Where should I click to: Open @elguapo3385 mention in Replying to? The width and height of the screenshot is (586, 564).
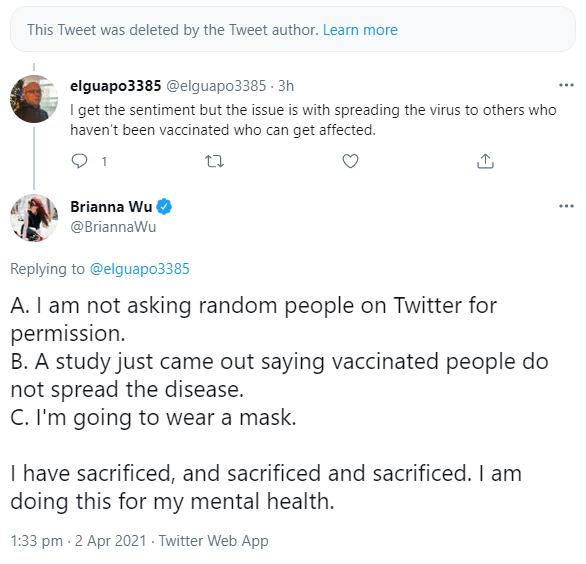point(139,269)
